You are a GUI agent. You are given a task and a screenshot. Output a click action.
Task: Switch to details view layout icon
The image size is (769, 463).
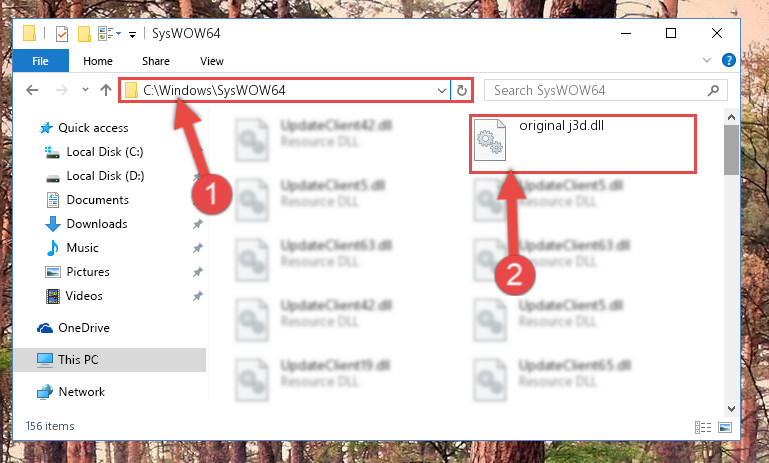(703, 427)
